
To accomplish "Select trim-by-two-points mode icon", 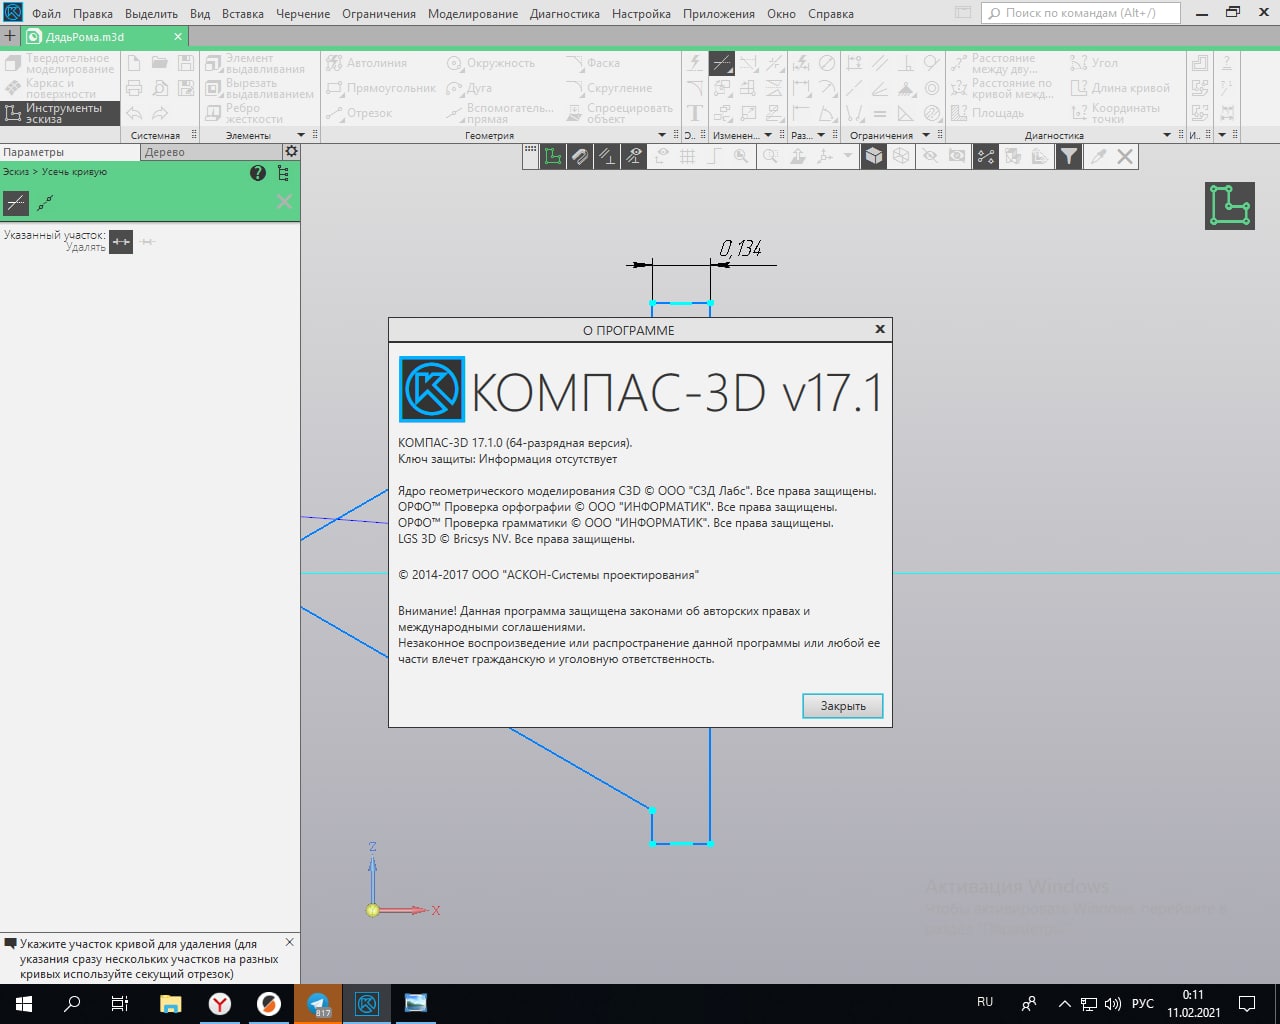I will point(45,203).
